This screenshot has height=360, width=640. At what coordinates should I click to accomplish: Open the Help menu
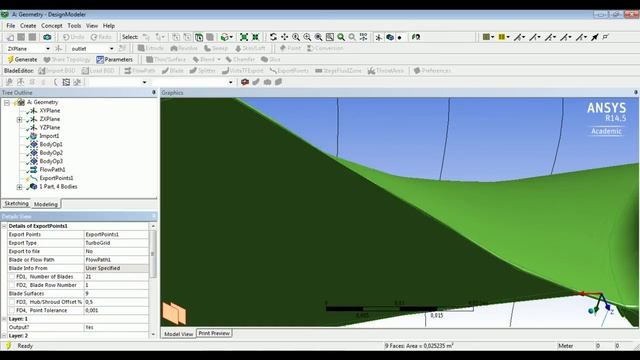pos(109,26)
